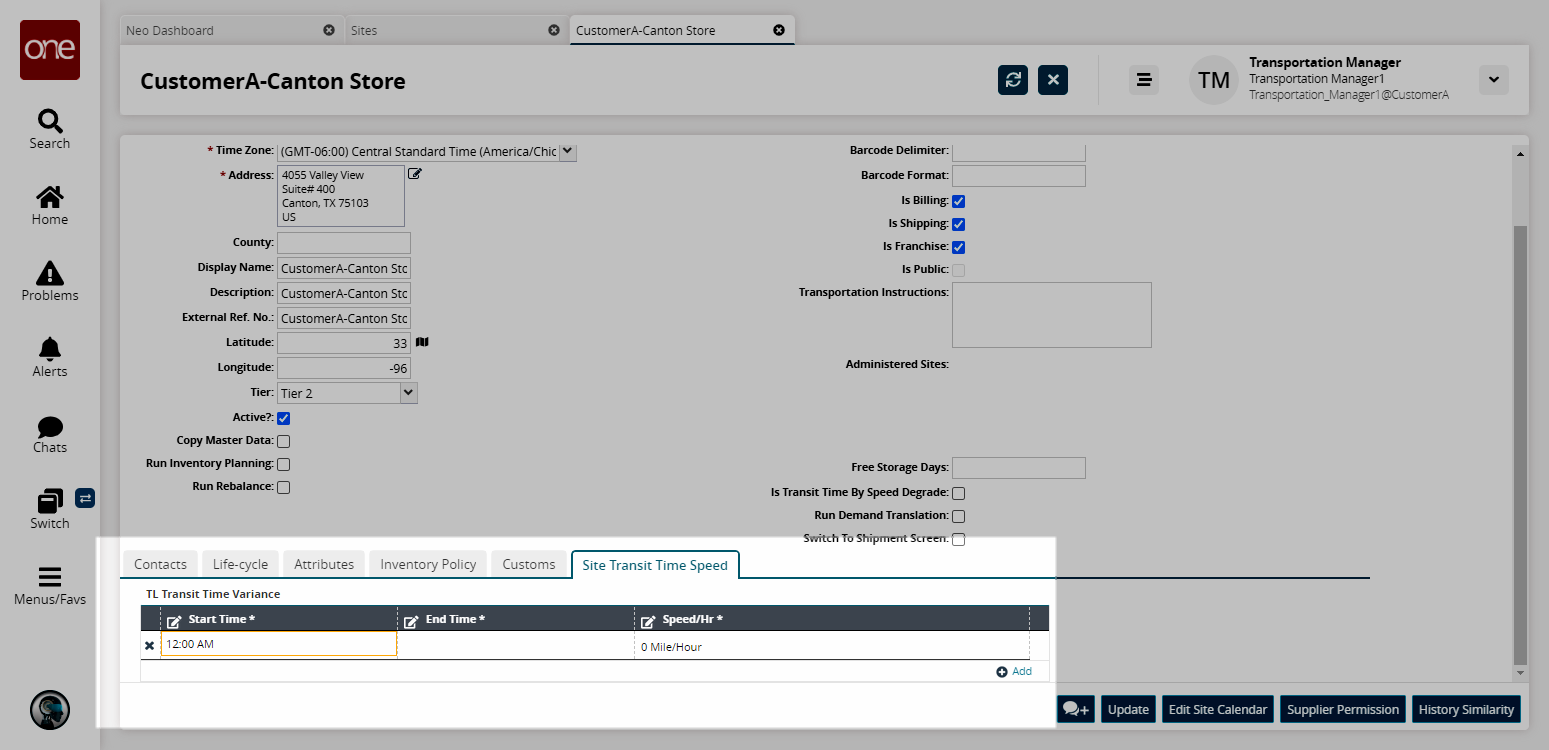1549x750 pixels.
Task: Switch to the Inventory Policy tab
Action: (428, 564)
